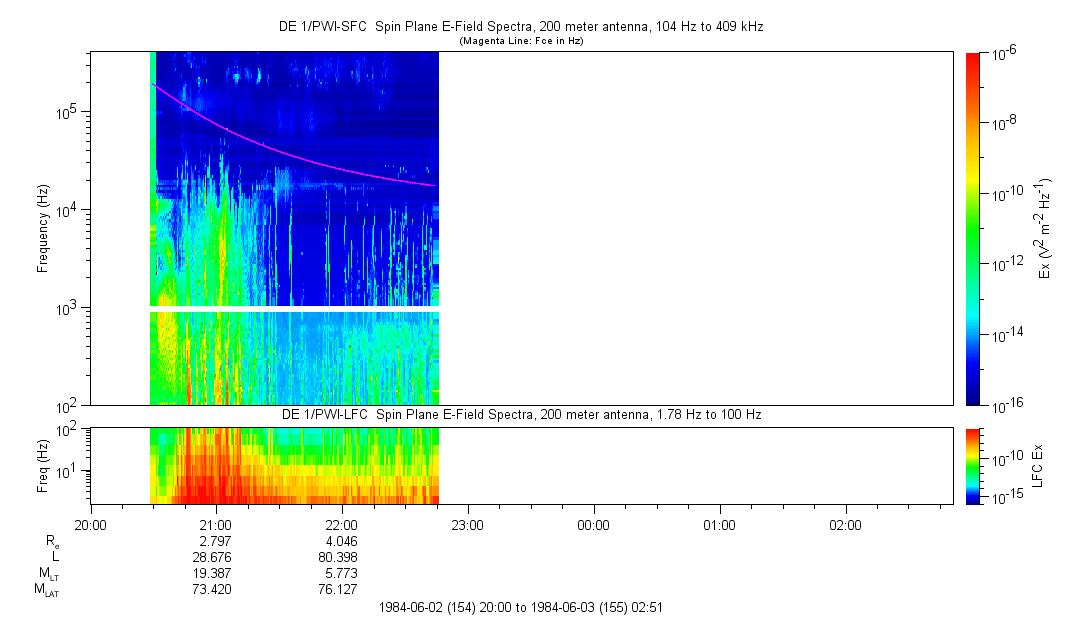Screen dimensions: 1083x620
Task: Click the "Frequency (Hz)" y-axis label
Action: click(43, 229)
